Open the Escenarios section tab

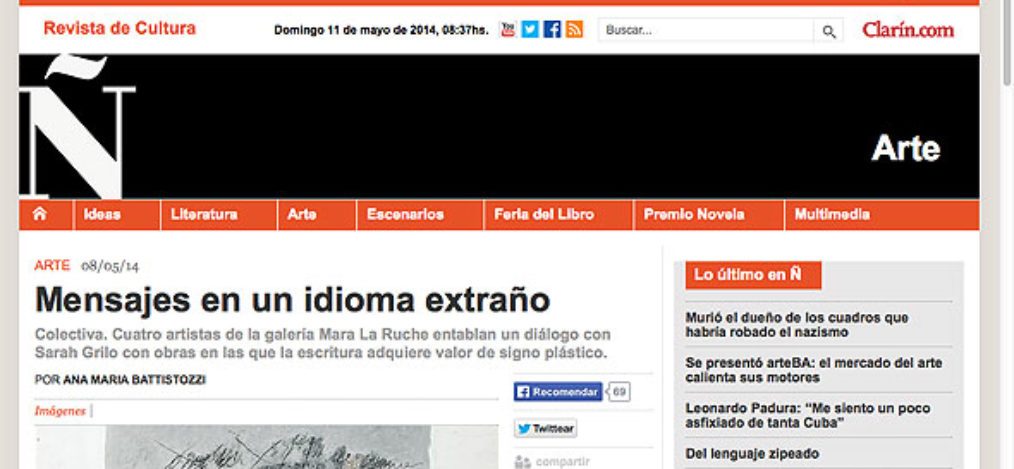click(x=420, y=215)
